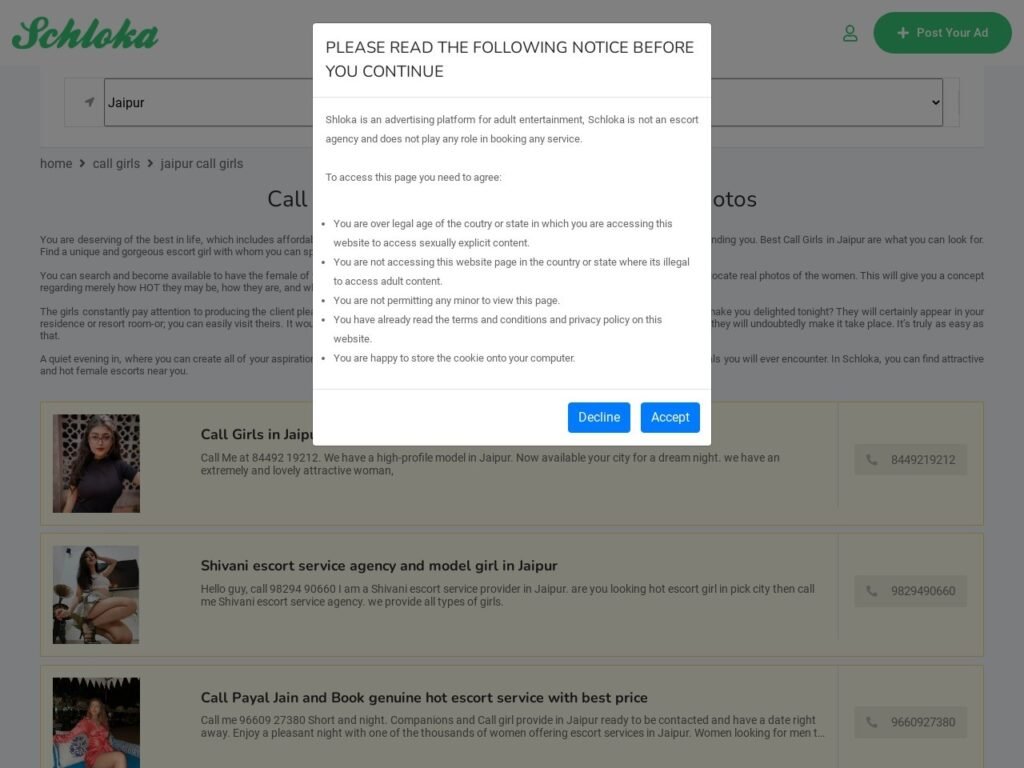Viewport: 1024px width, 768px height.
Task: Click the phone icon next to 8449219212
Action: coord(872,460)
